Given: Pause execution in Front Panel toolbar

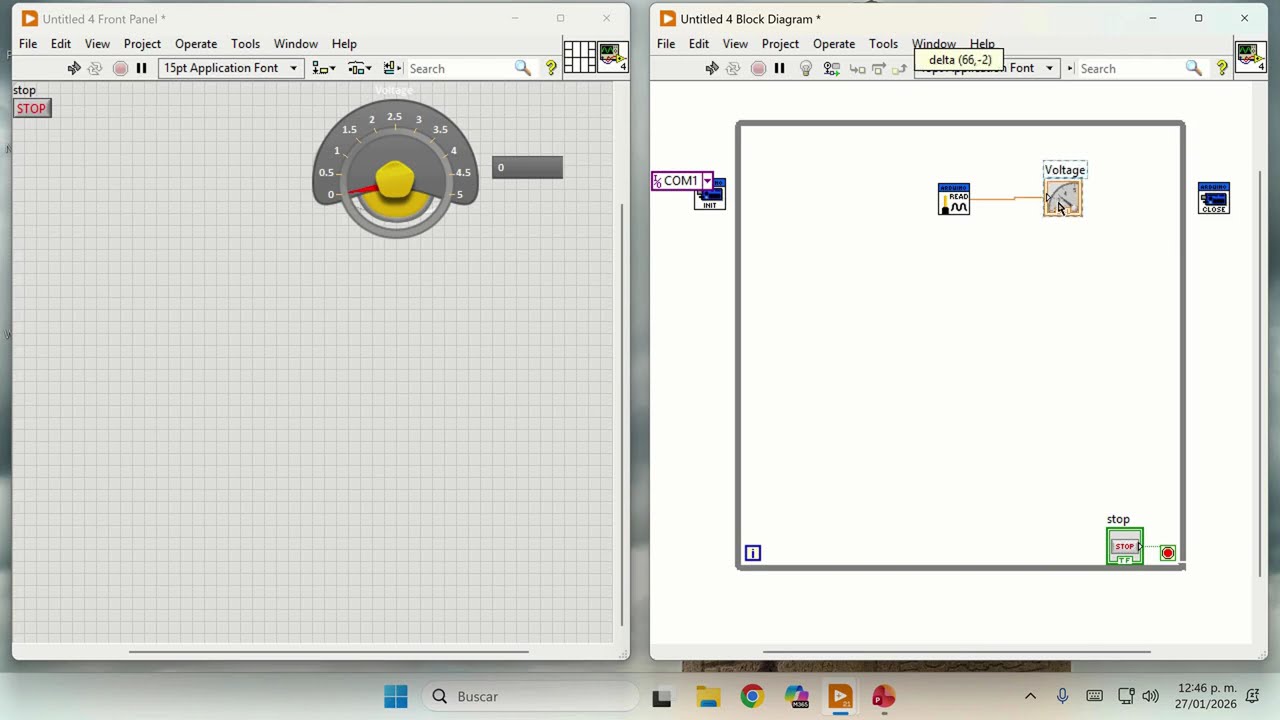Looking at the screenshot, I should pos(141,68).
